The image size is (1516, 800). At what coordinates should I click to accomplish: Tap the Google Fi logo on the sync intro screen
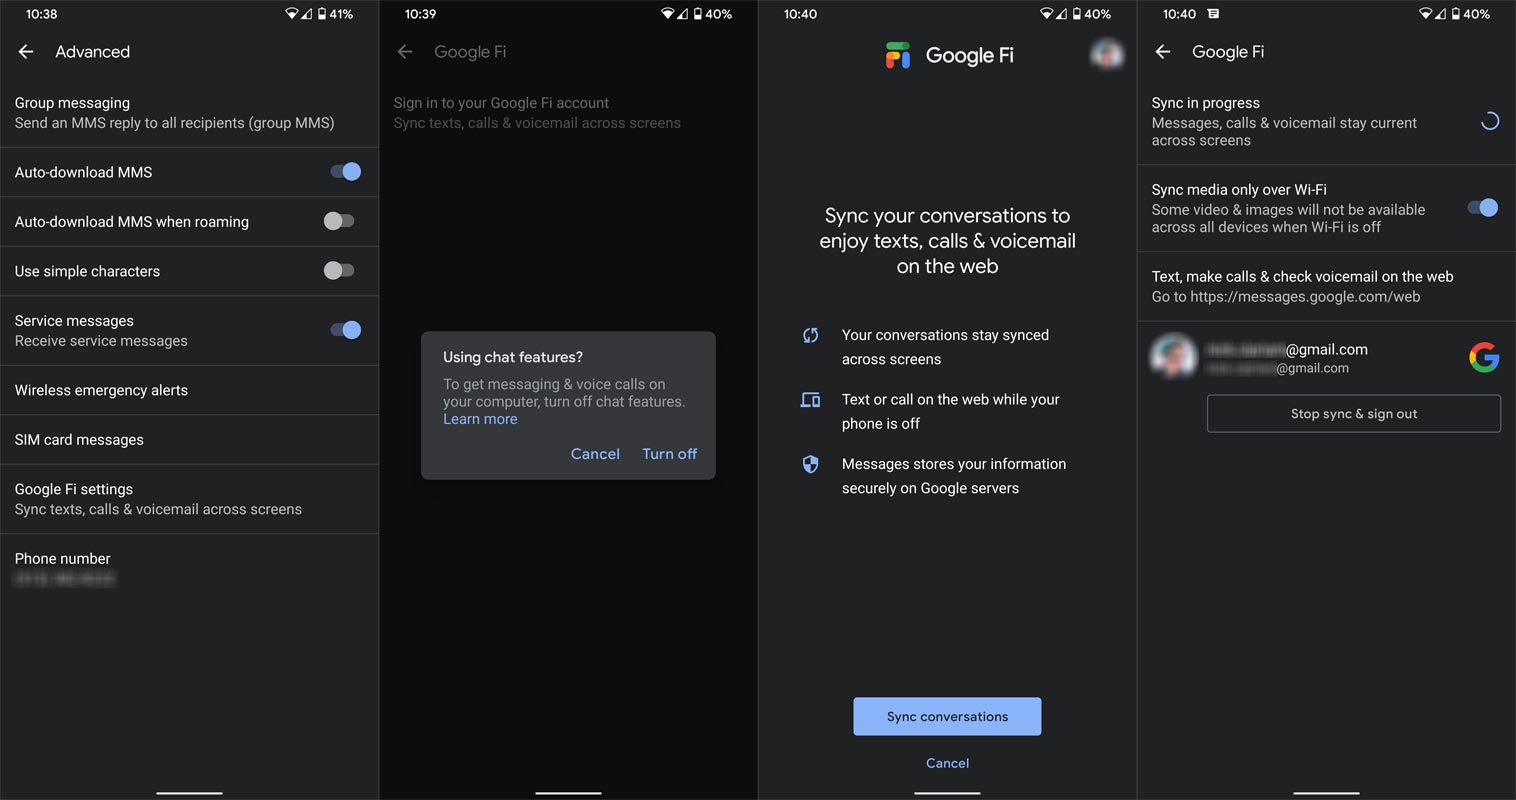click(x=898, y=55)
